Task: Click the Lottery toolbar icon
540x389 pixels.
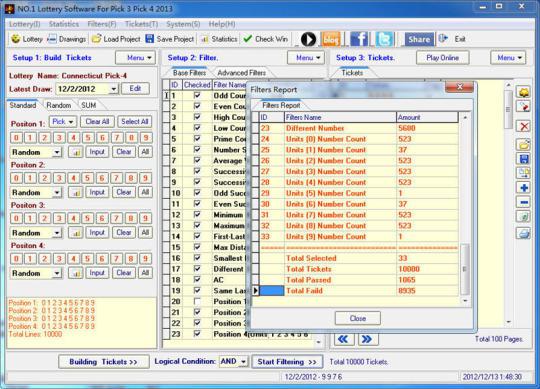Action: (x=15, y=39)
